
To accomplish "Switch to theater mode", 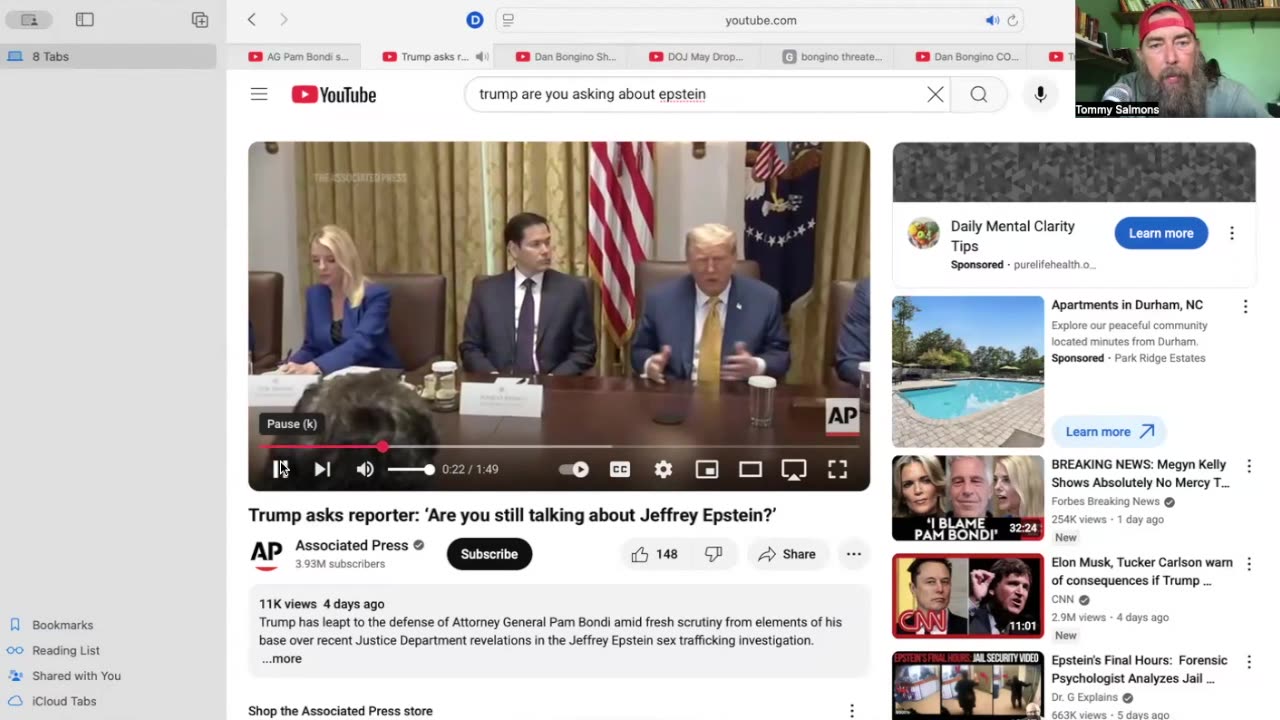I will point(750,469).
